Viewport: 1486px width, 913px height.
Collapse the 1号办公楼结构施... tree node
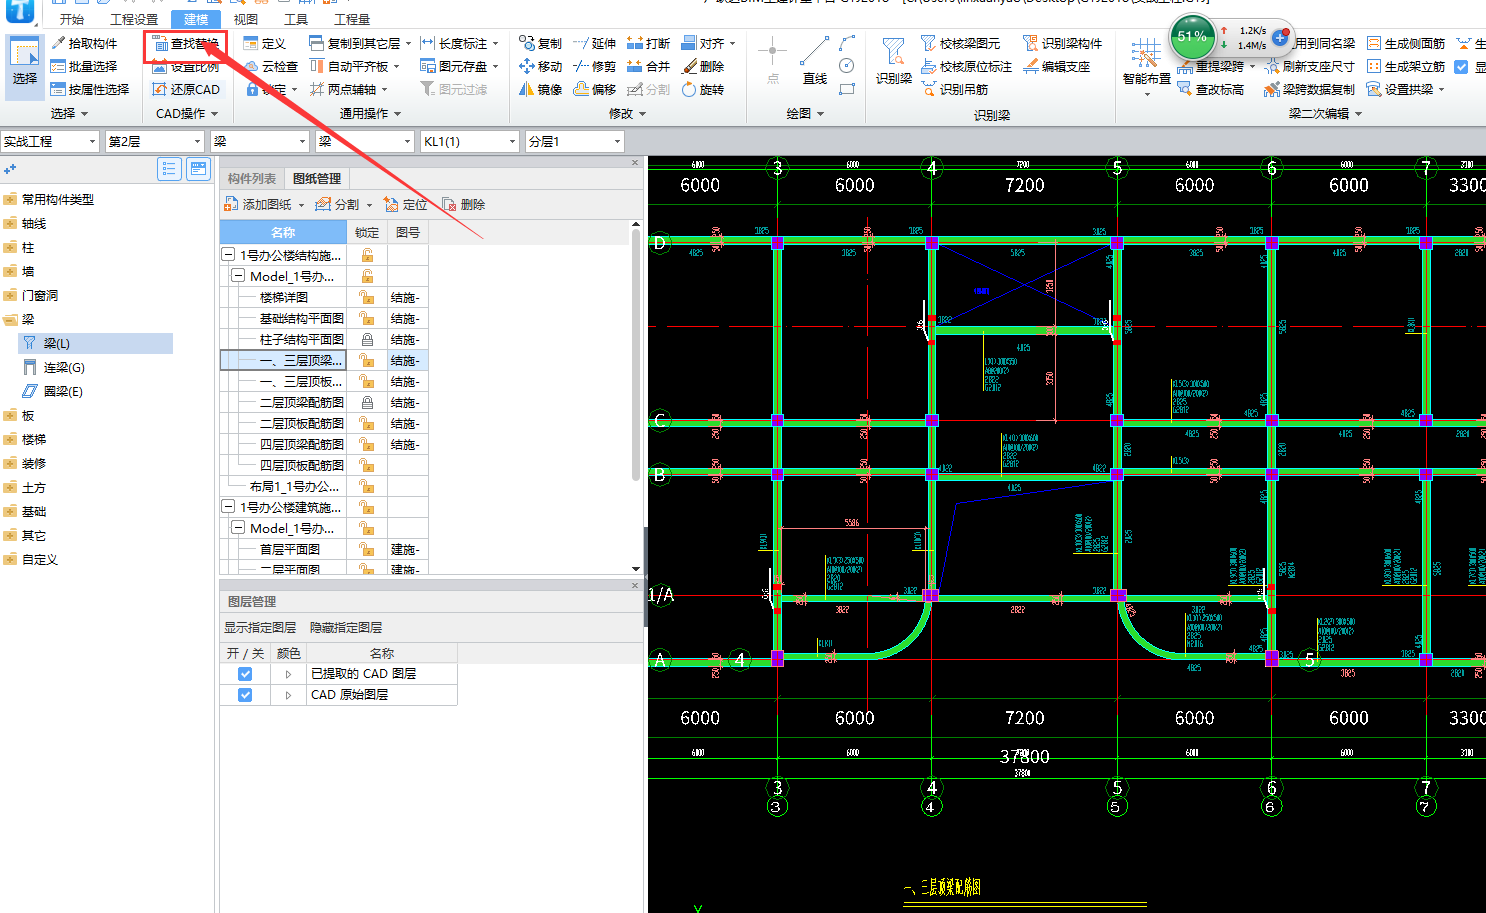tap(228, 255)
